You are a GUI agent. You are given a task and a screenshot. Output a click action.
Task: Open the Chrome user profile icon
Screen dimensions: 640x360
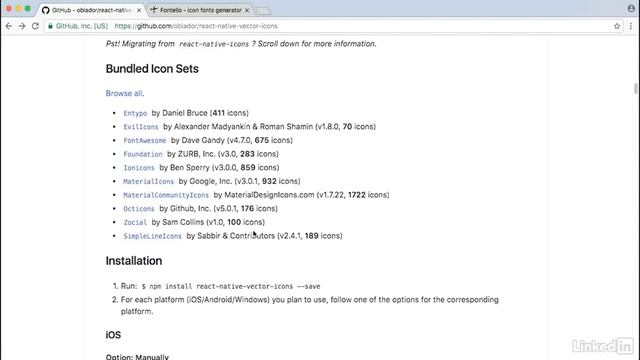tap(631, 8)
